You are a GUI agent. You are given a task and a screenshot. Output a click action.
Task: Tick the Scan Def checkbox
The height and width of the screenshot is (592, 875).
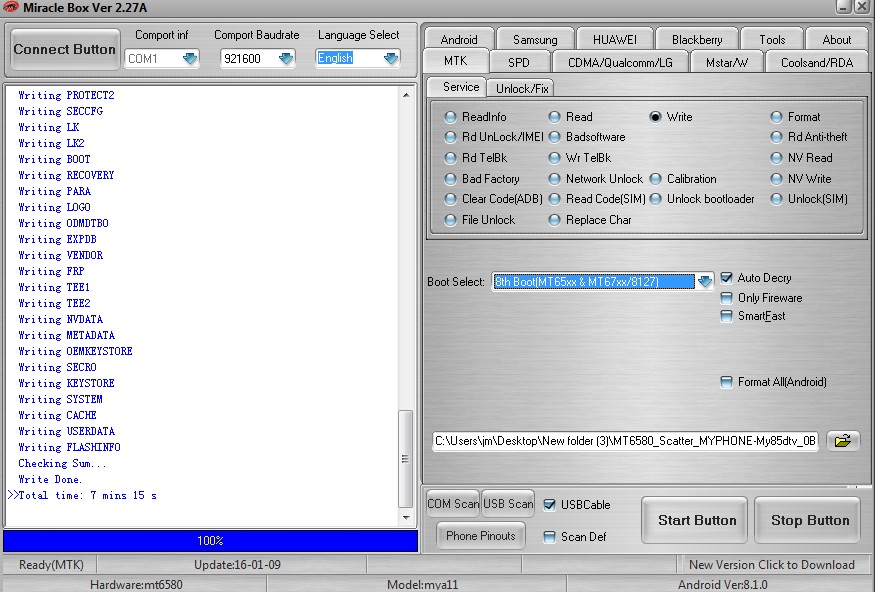click(x=550, y=537)
